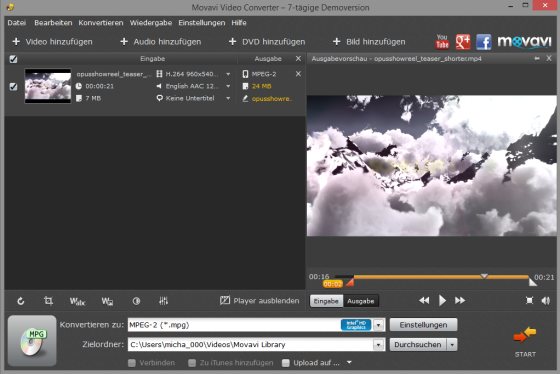Toggle fullscreen preview icon
The width and height of the screenshot is (560, 374).
(529, 301)
